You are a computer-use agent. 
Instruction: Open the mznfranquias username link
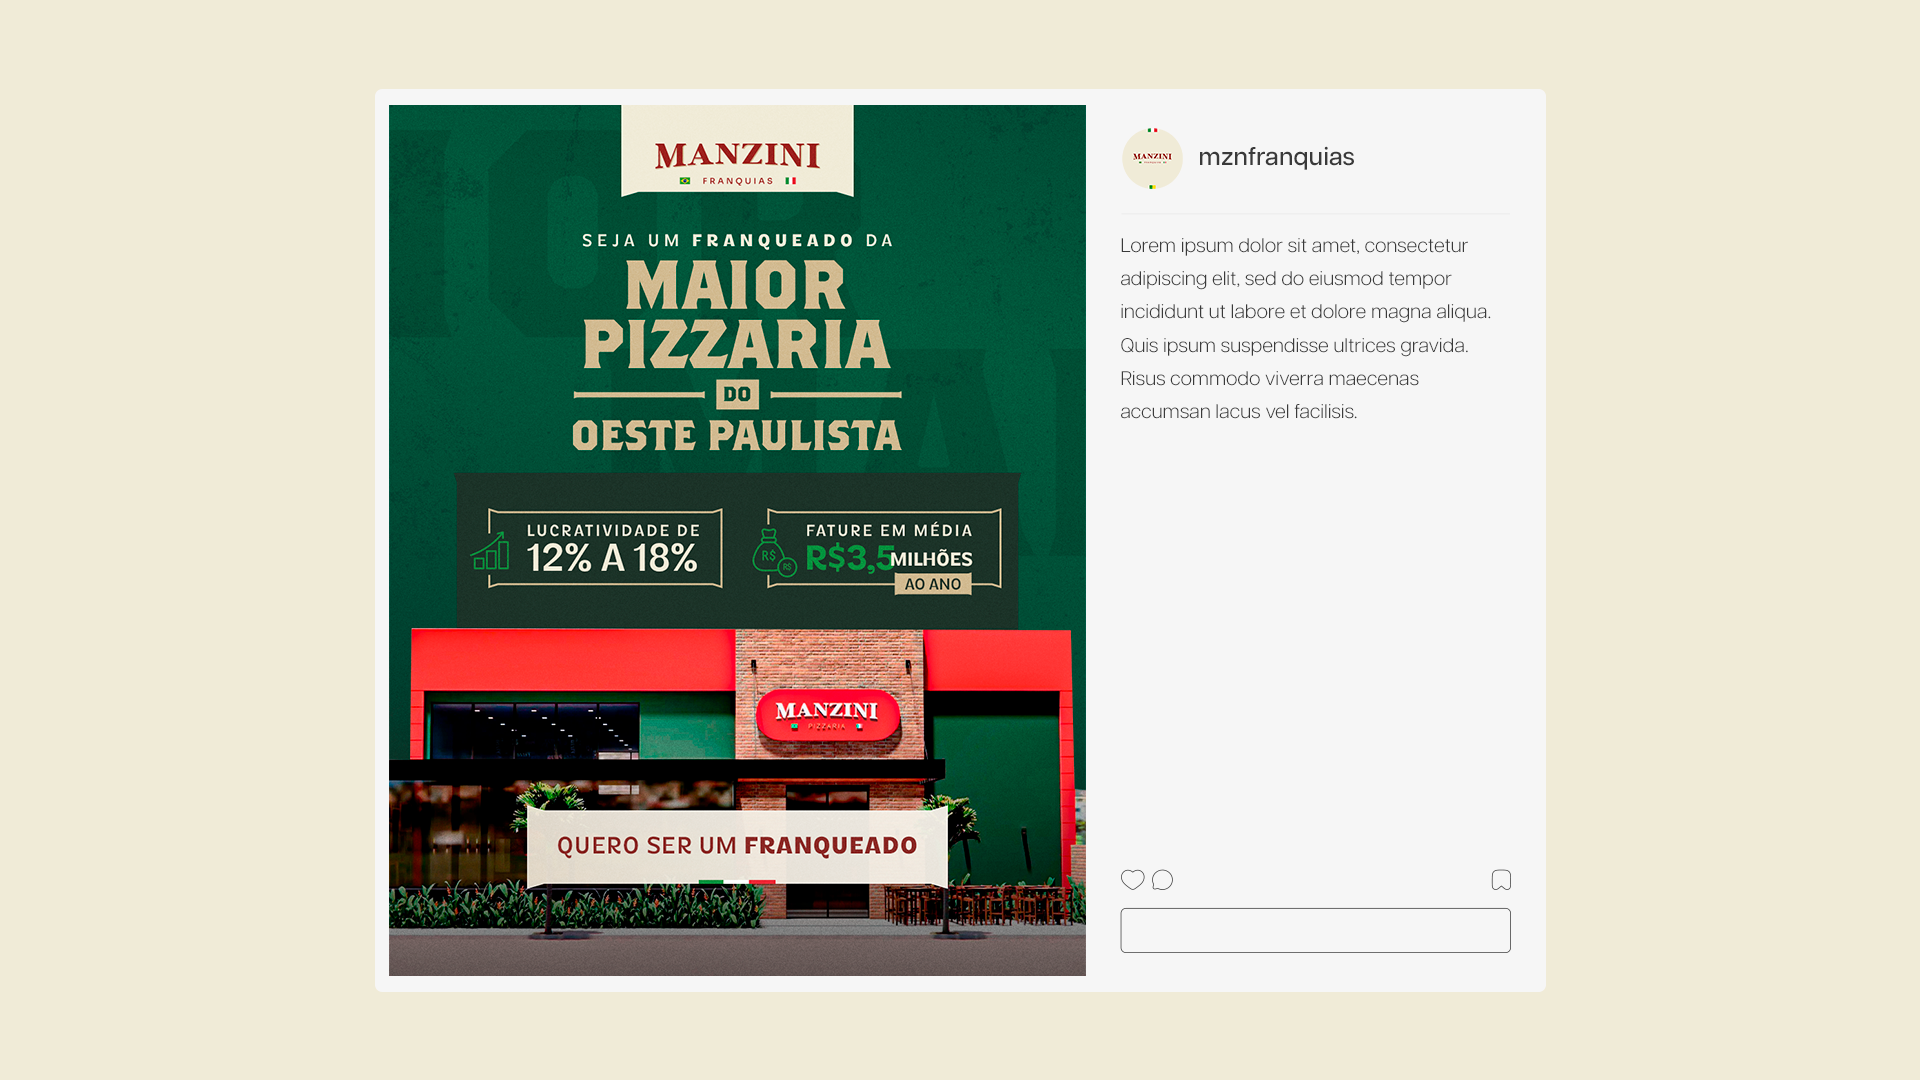point(1276,157)
